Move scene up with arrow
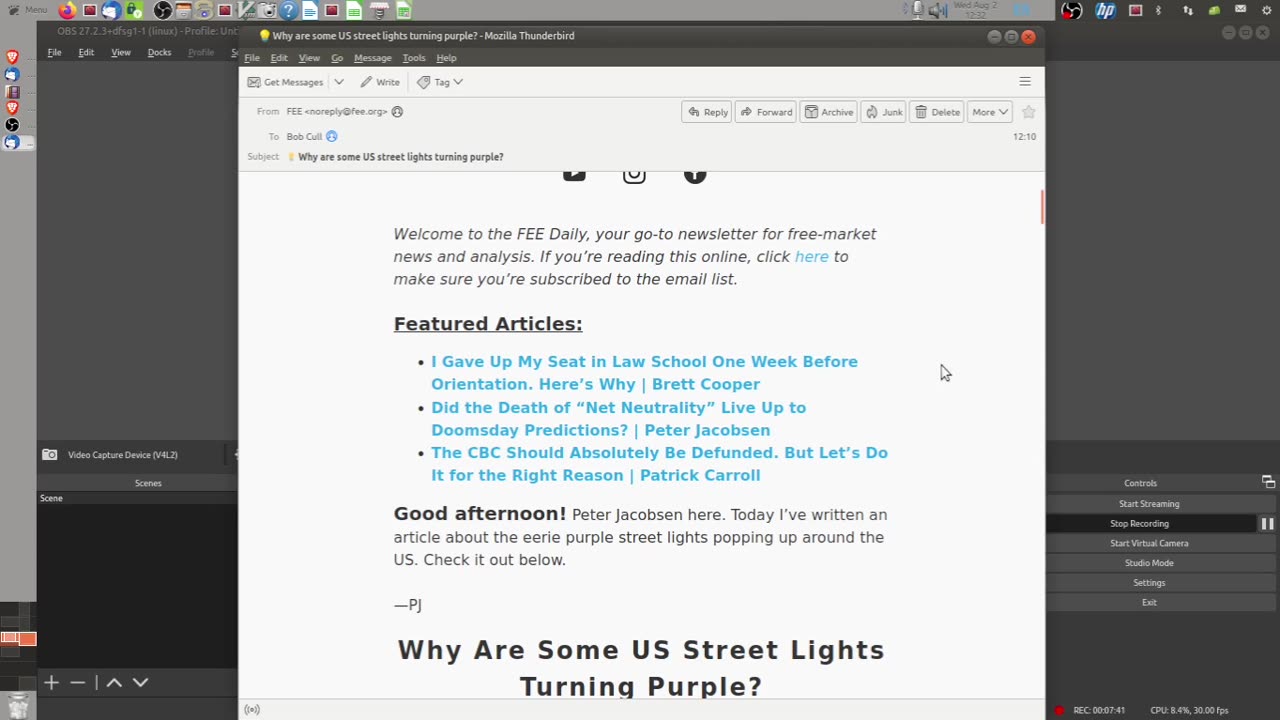The image size is (1280, 720). click(114, 682)
